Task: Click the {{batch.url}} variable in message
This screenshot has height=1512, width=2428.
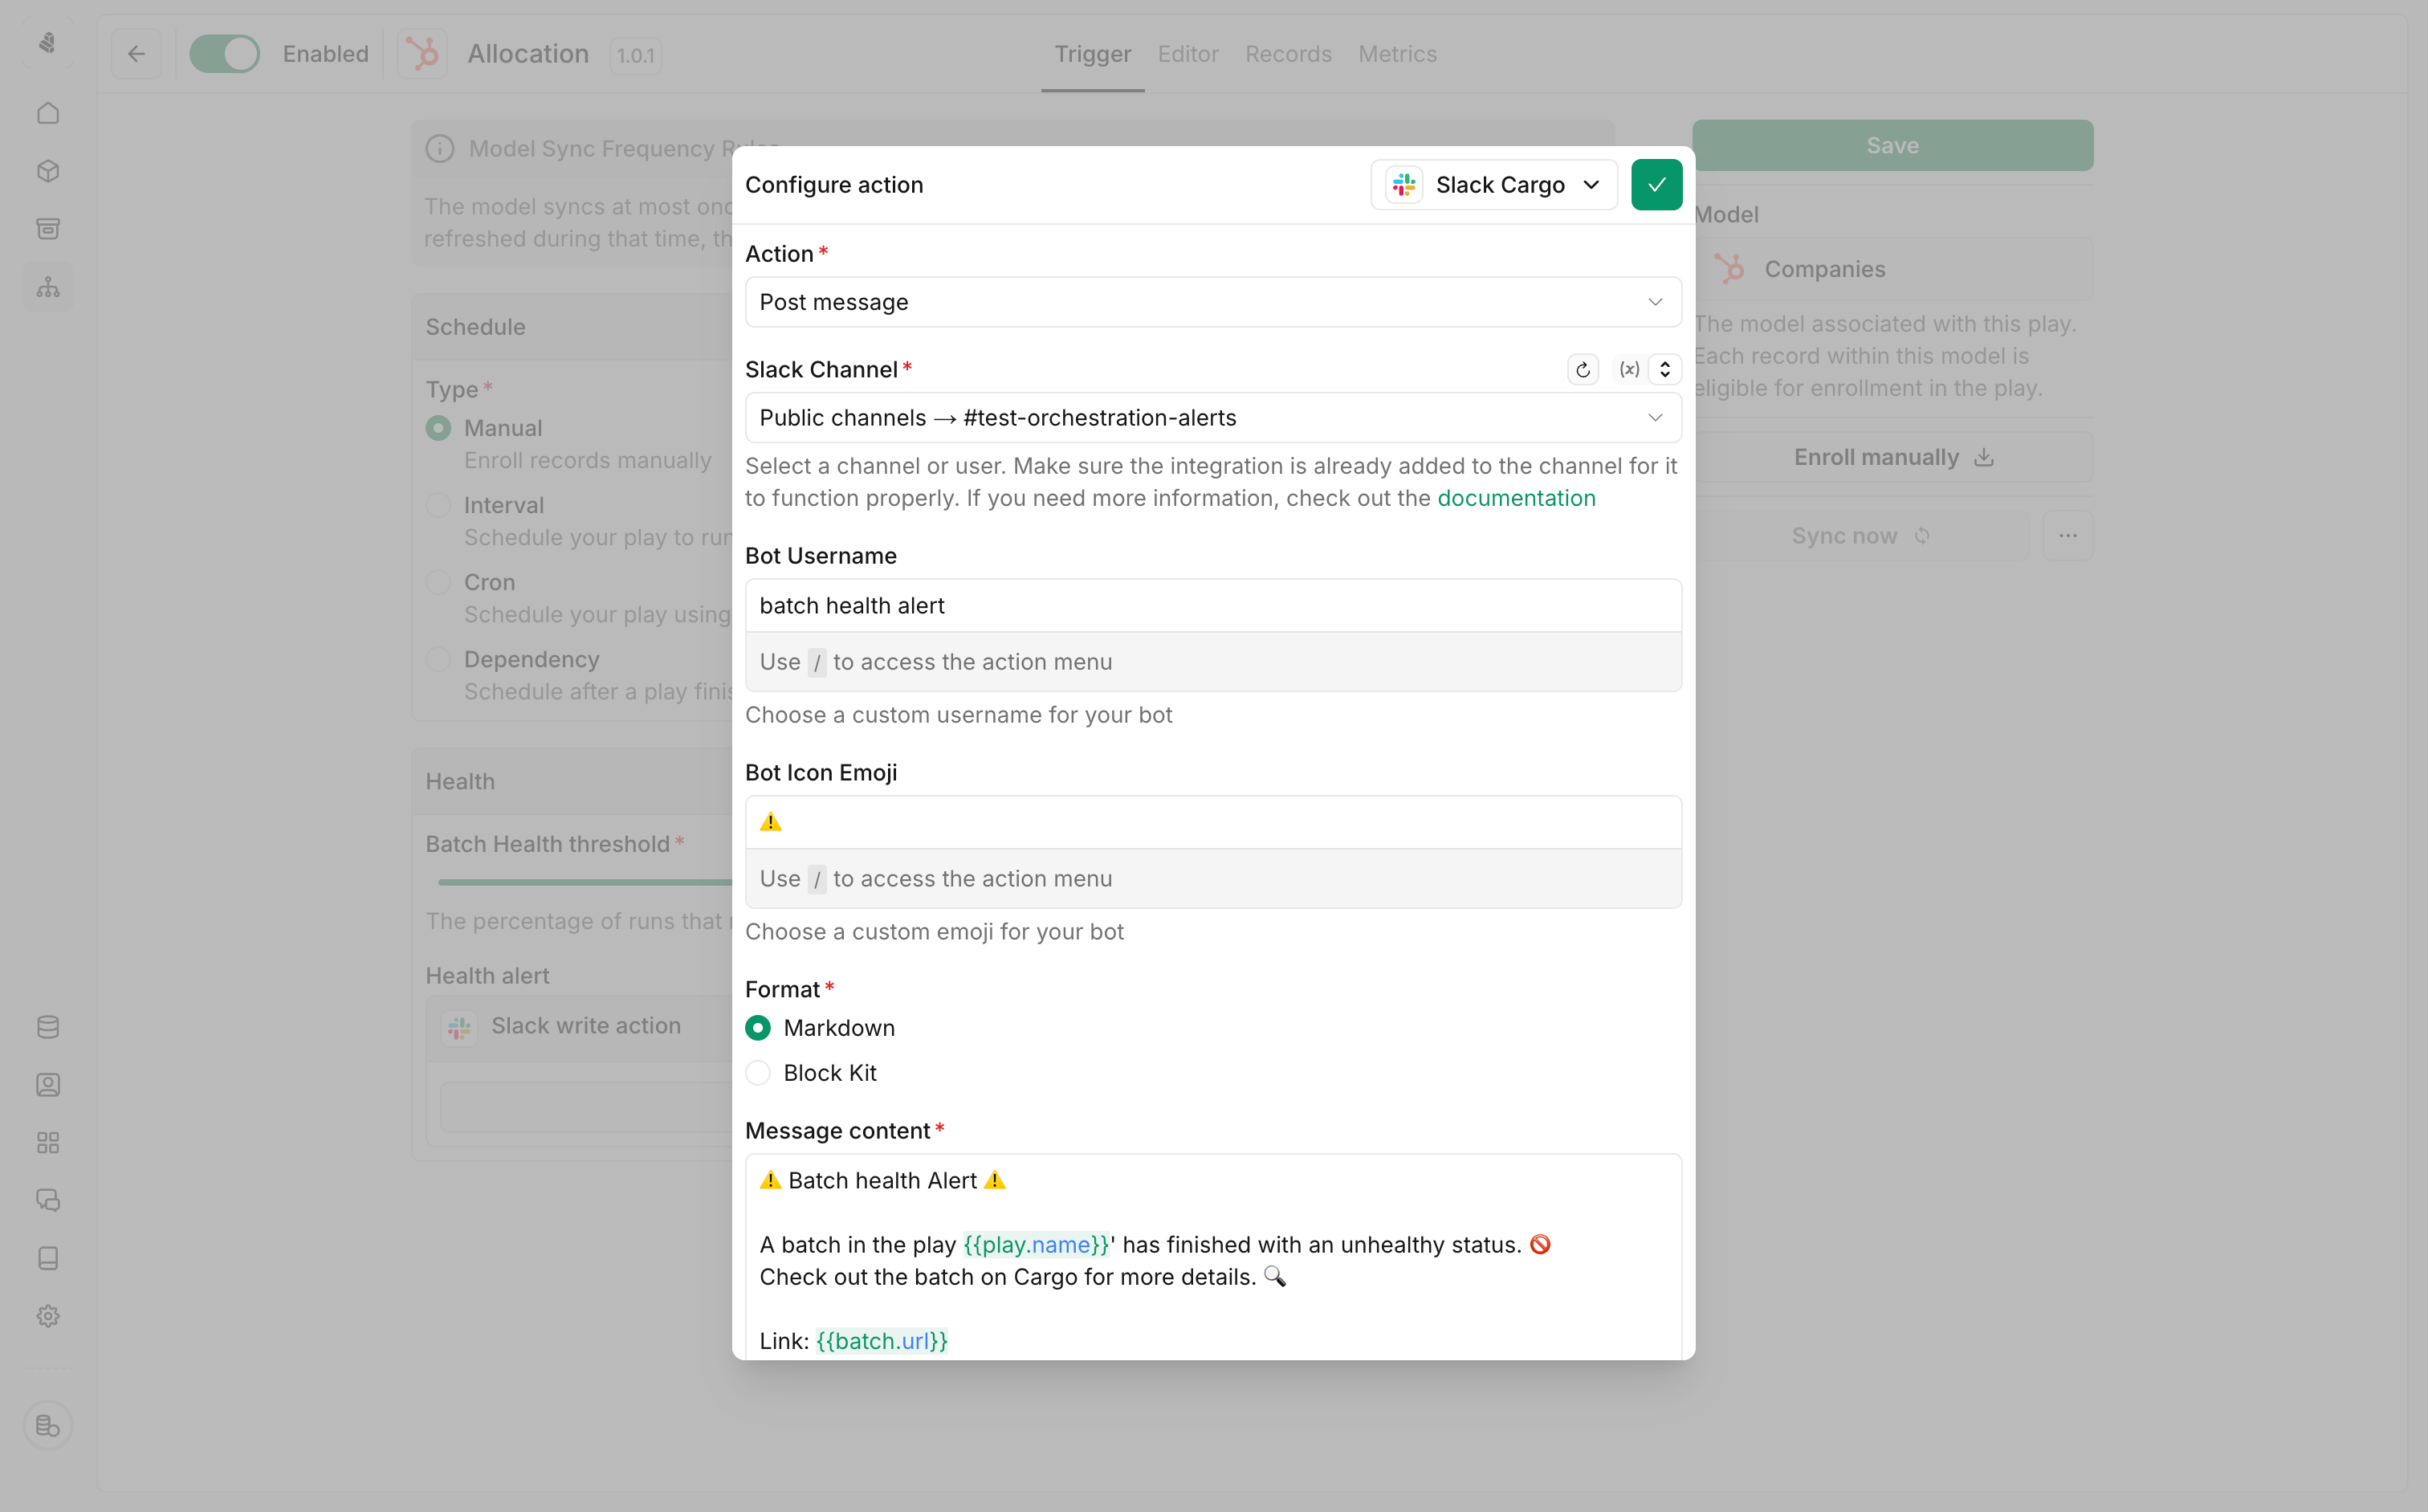Action: 881,1341
